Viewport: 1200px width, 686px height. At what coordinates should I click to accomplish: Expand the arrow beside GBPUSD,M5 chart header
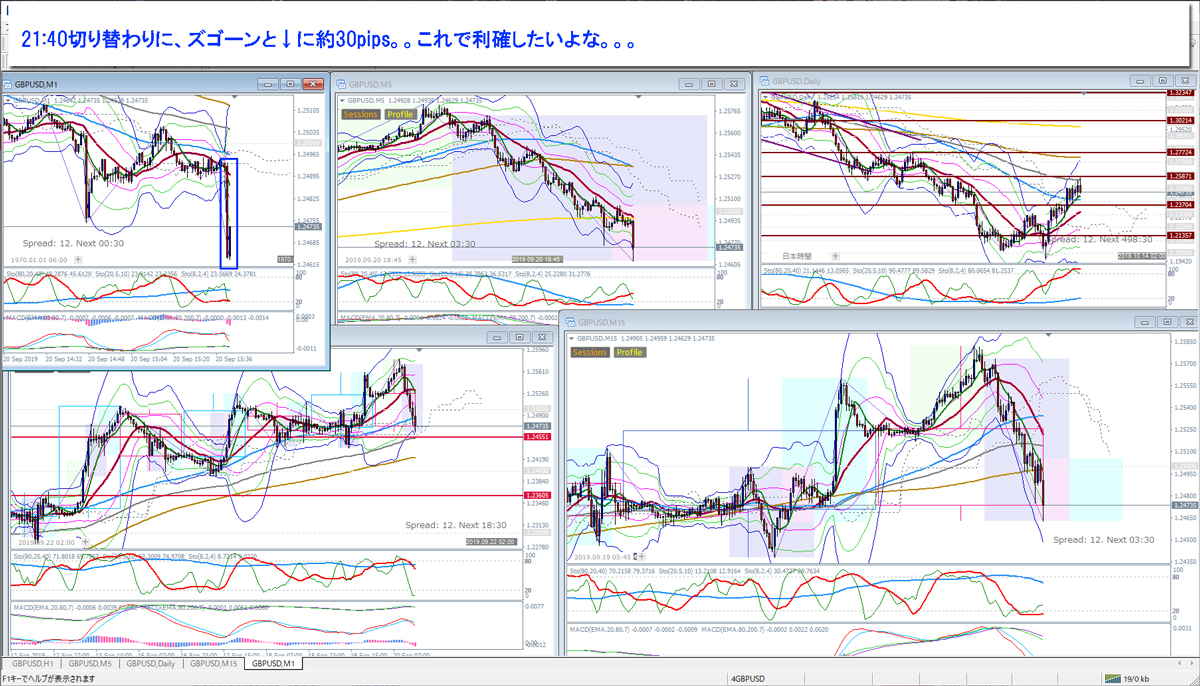[x=341, y=100]
